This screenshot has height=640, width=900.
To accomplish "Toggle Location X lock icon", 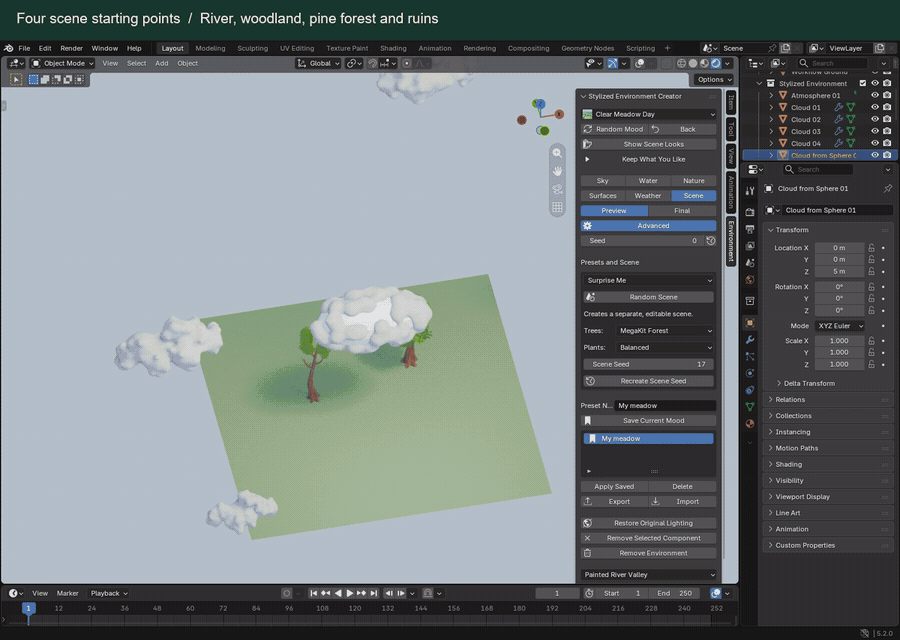I will pyautogui.click(x=871, y=248).
